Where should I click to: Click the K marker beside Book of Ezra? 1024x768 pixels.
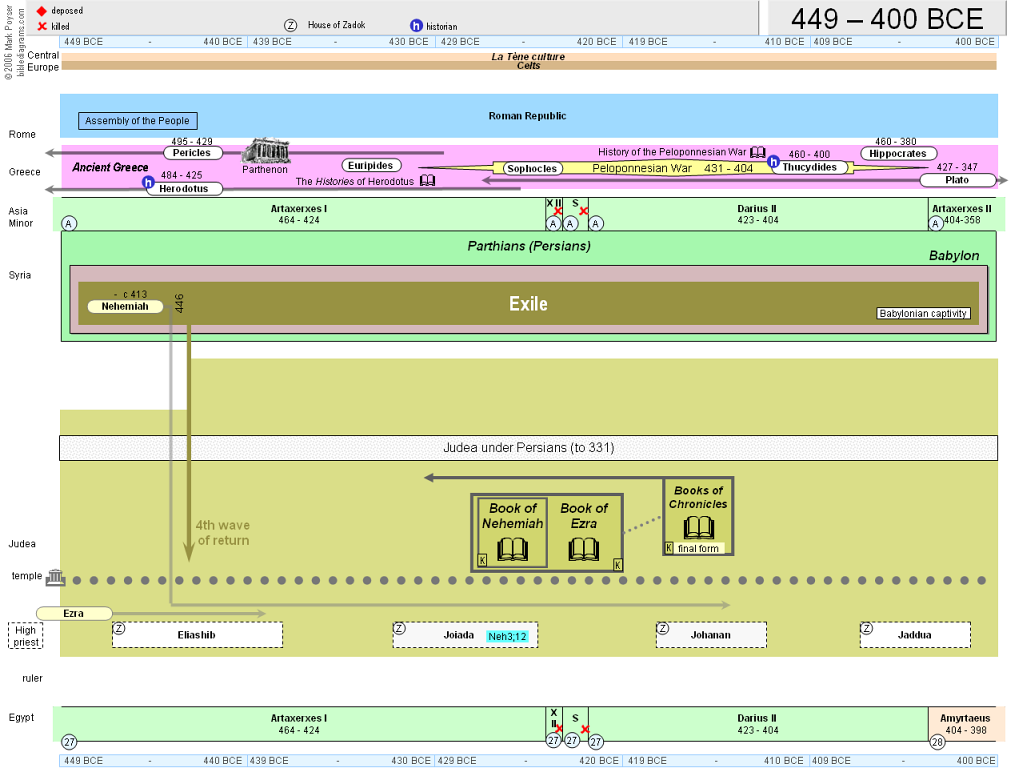pos(617,565)
